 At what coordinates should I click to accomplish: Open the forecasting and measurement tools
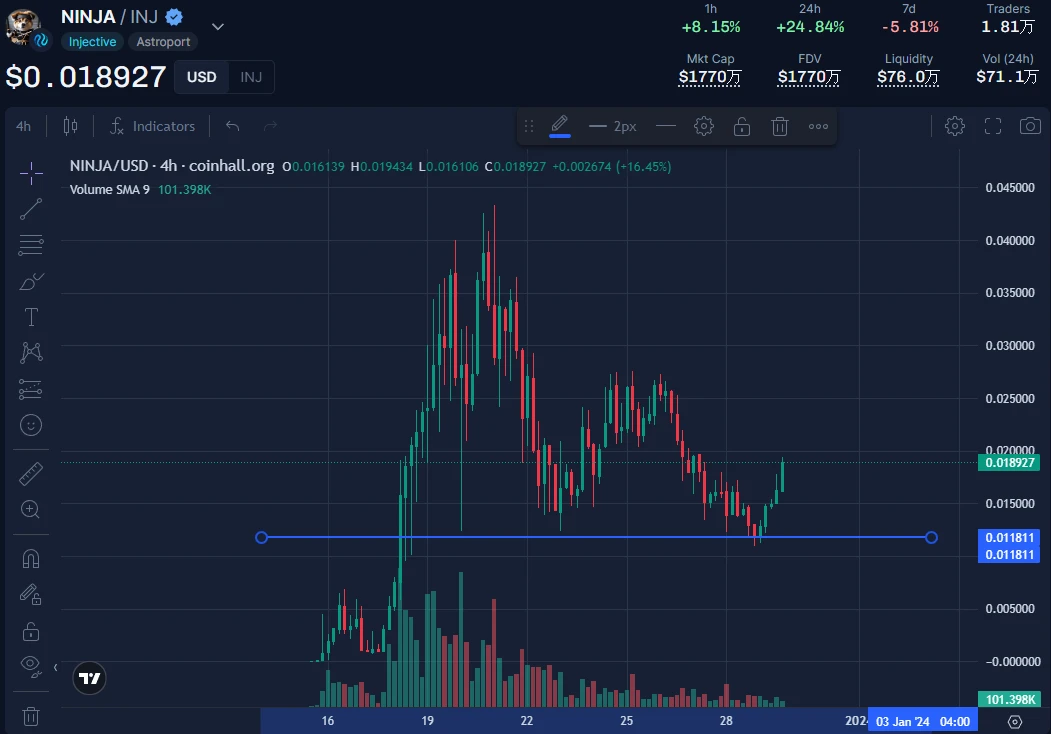coord(31,389)
